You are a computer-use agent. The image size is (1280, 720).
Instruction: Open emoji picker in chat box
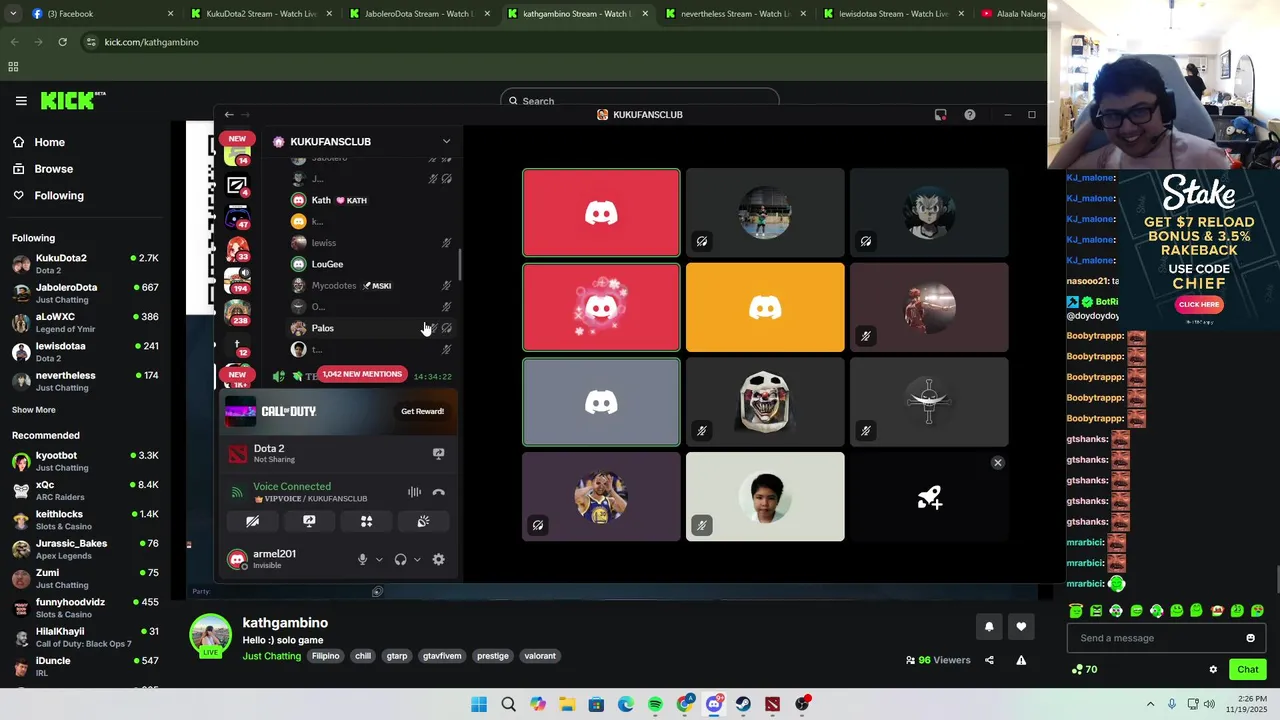(x=1250, y=638)
